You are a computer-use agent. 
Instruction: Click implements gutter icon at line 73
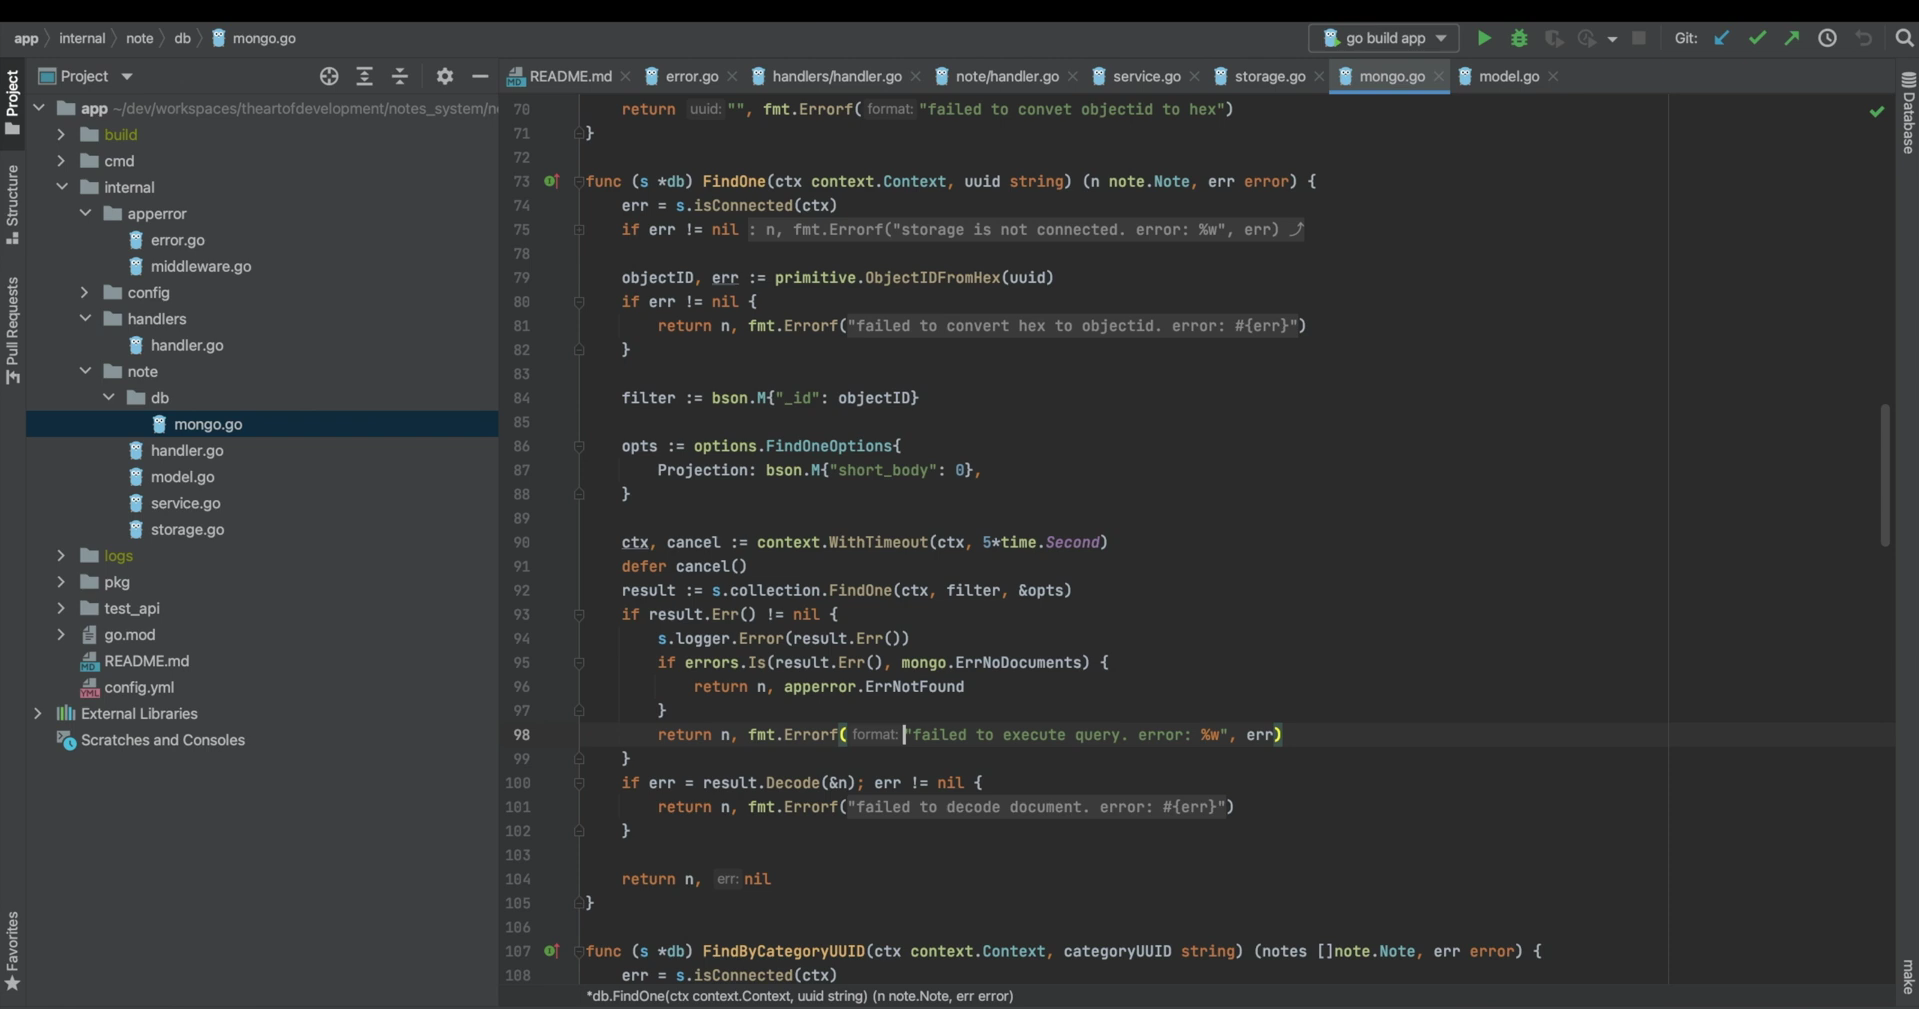551,181
